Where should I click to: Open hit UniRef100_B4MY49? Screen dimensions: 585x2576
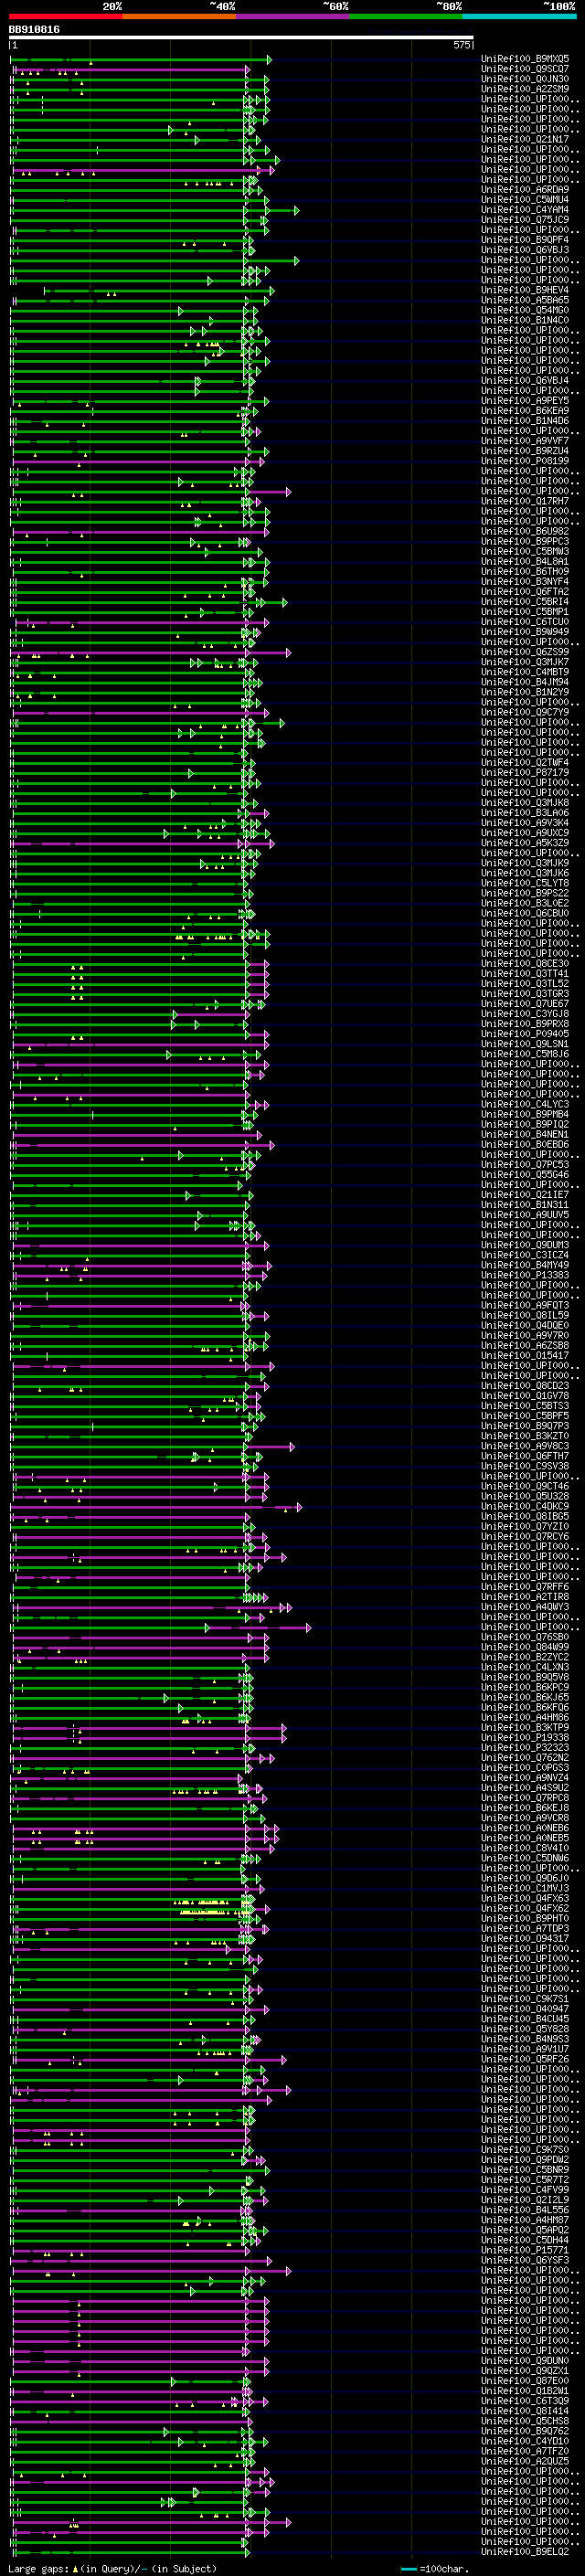click(x=525, y=1266)
